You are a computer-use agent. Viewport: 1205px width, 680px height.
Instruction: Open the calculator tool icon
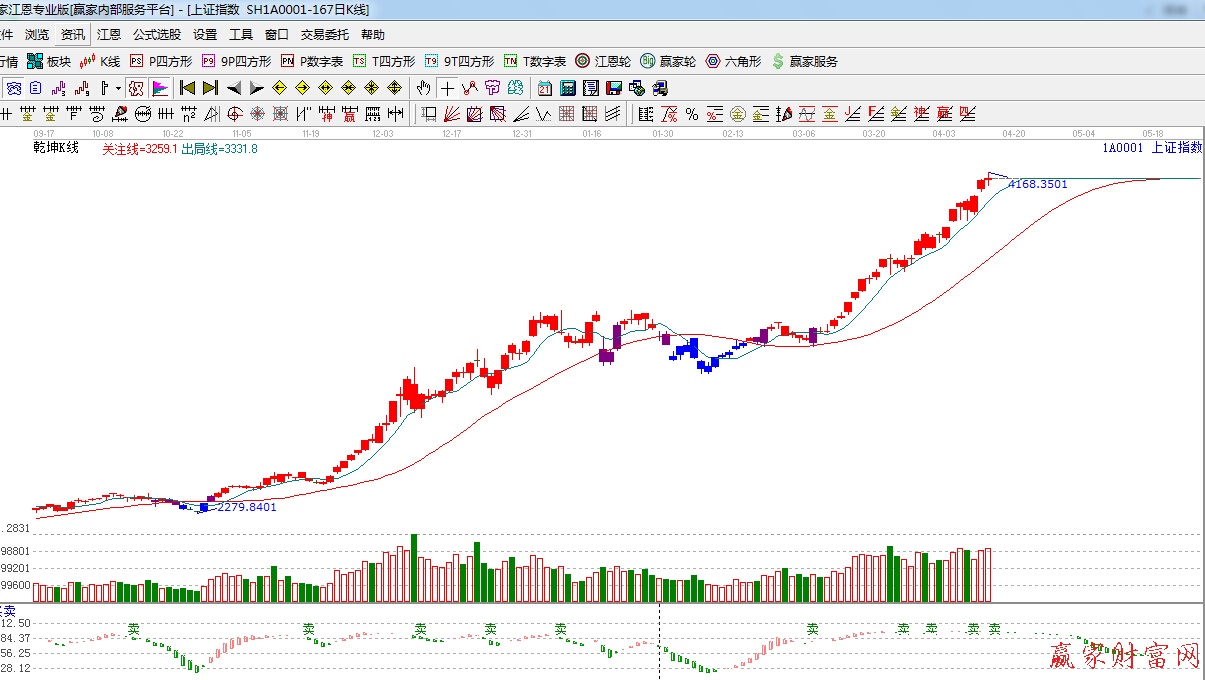click(567, 88)
